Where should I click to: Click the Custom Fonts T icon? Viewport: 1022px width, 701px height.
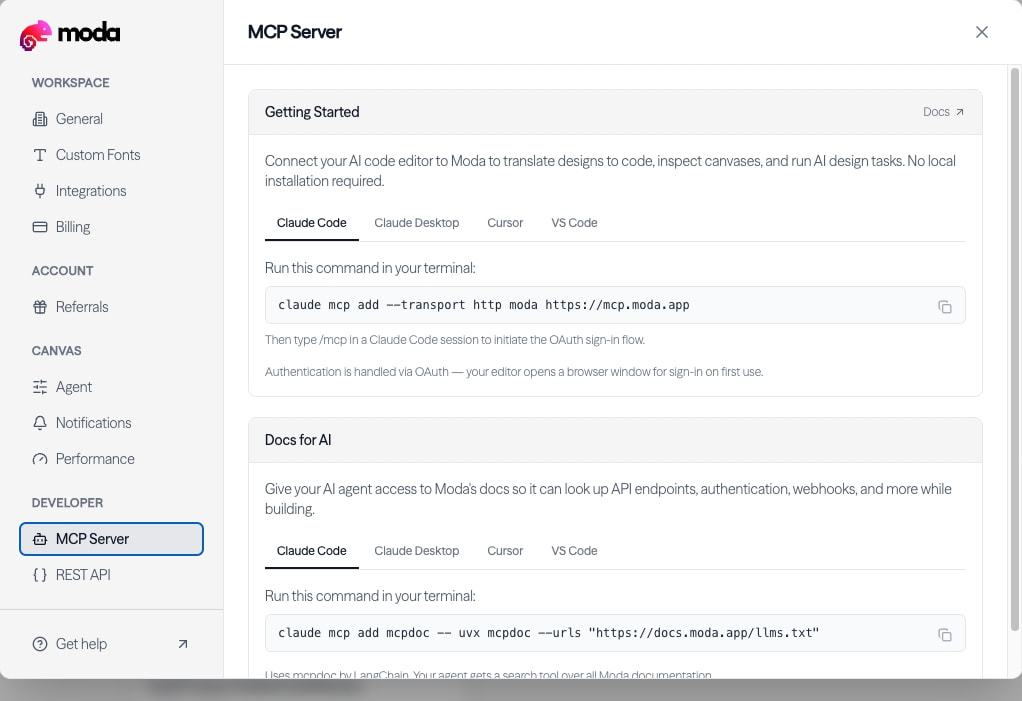pos(40,155)
